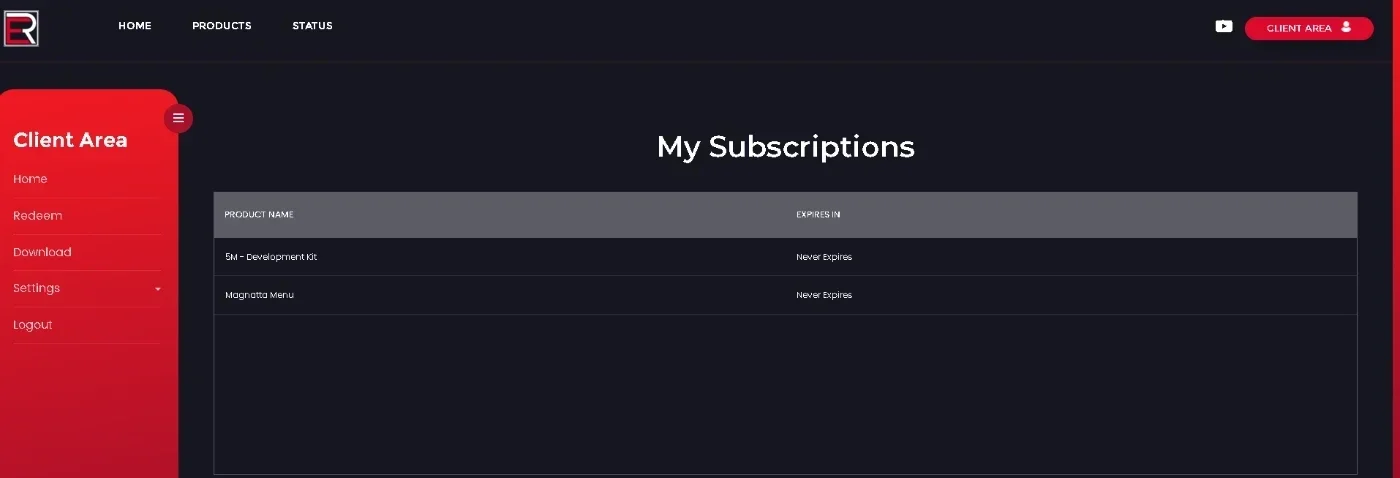The image size is (1400, 478).
Task: Open the Products navigation menu
Action: click(x=222, y=26)
